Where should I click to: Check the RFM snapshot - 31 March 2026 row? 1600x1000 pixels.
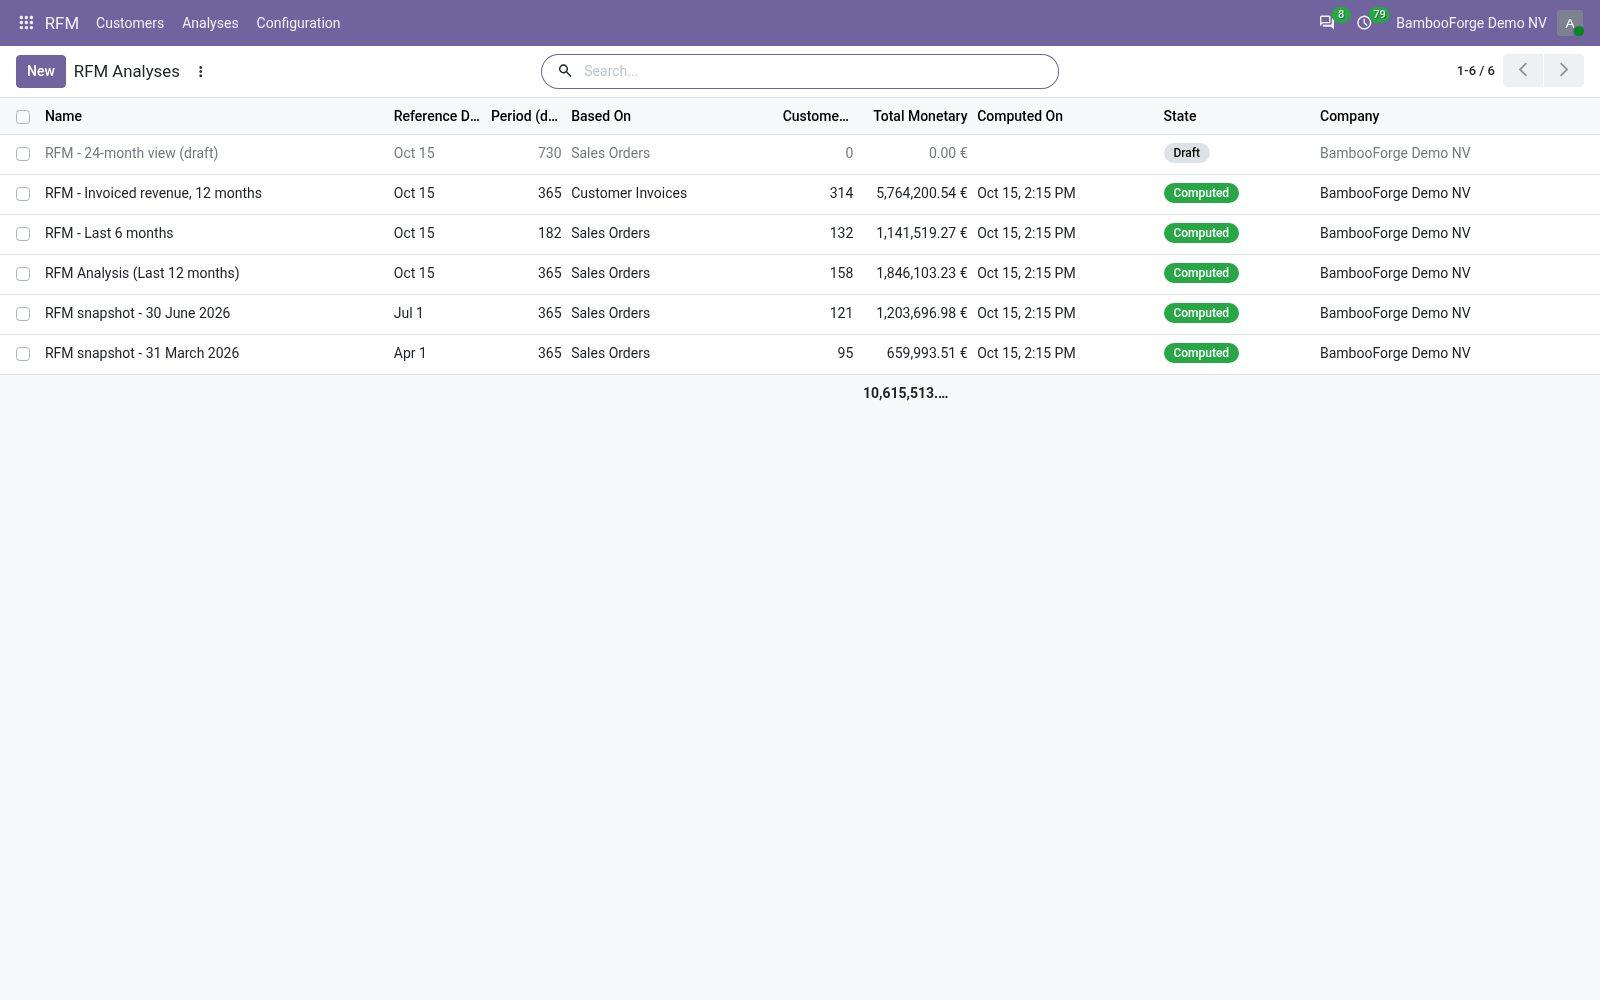pos(23,354)
